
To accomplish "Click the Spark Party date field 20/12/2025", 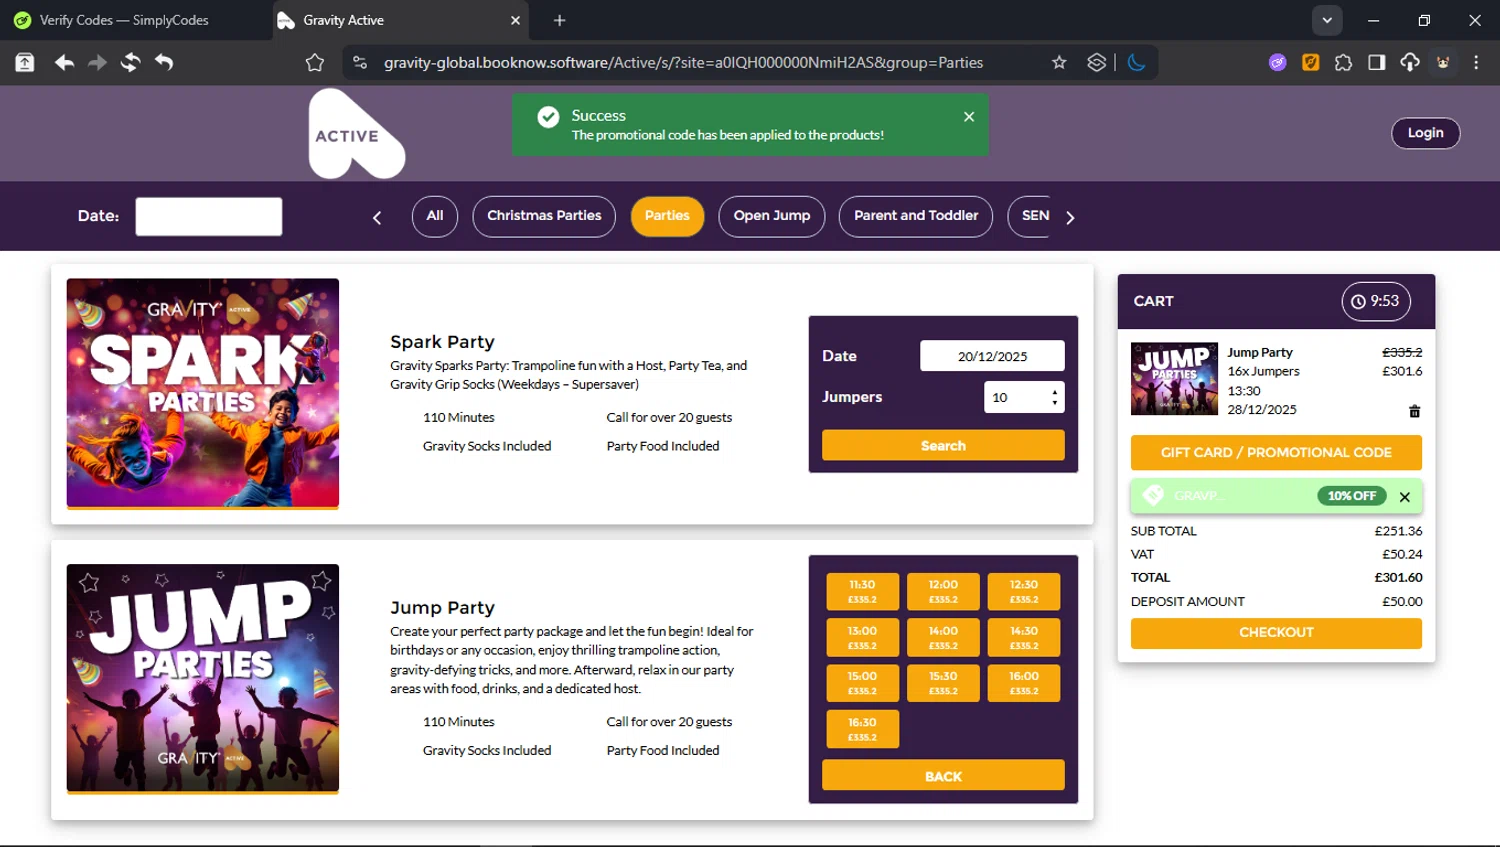I will click(992, 356).
